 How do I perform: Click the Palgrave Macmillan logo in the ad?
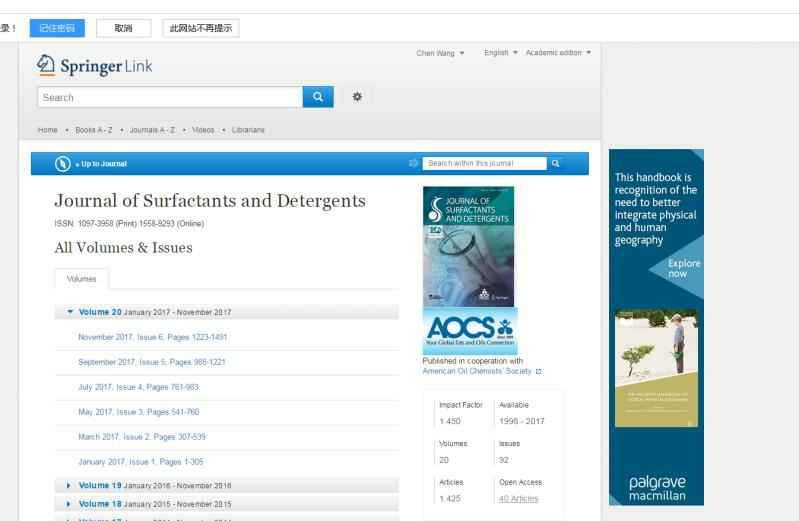coord(657,488)
